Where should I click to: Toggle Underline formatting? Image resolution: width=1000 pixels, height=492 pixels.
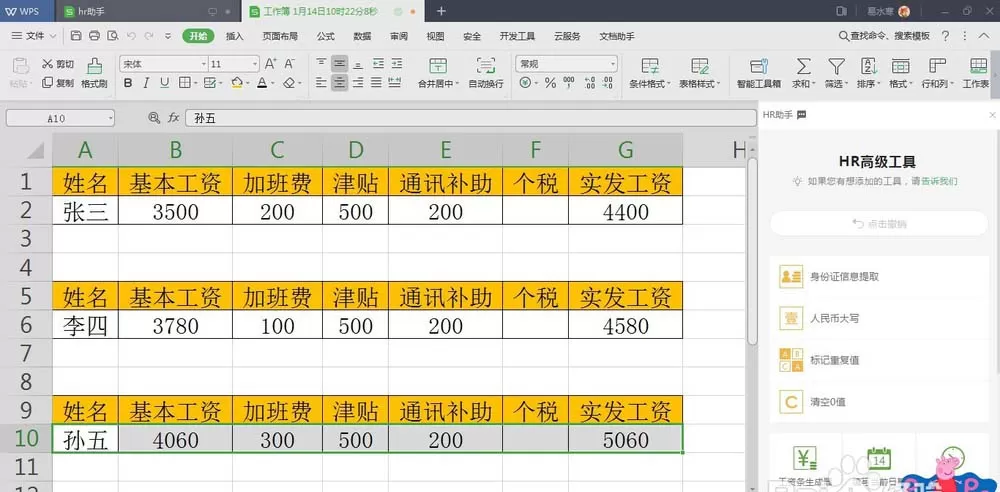pyautogui.click(x=165, y=83)
